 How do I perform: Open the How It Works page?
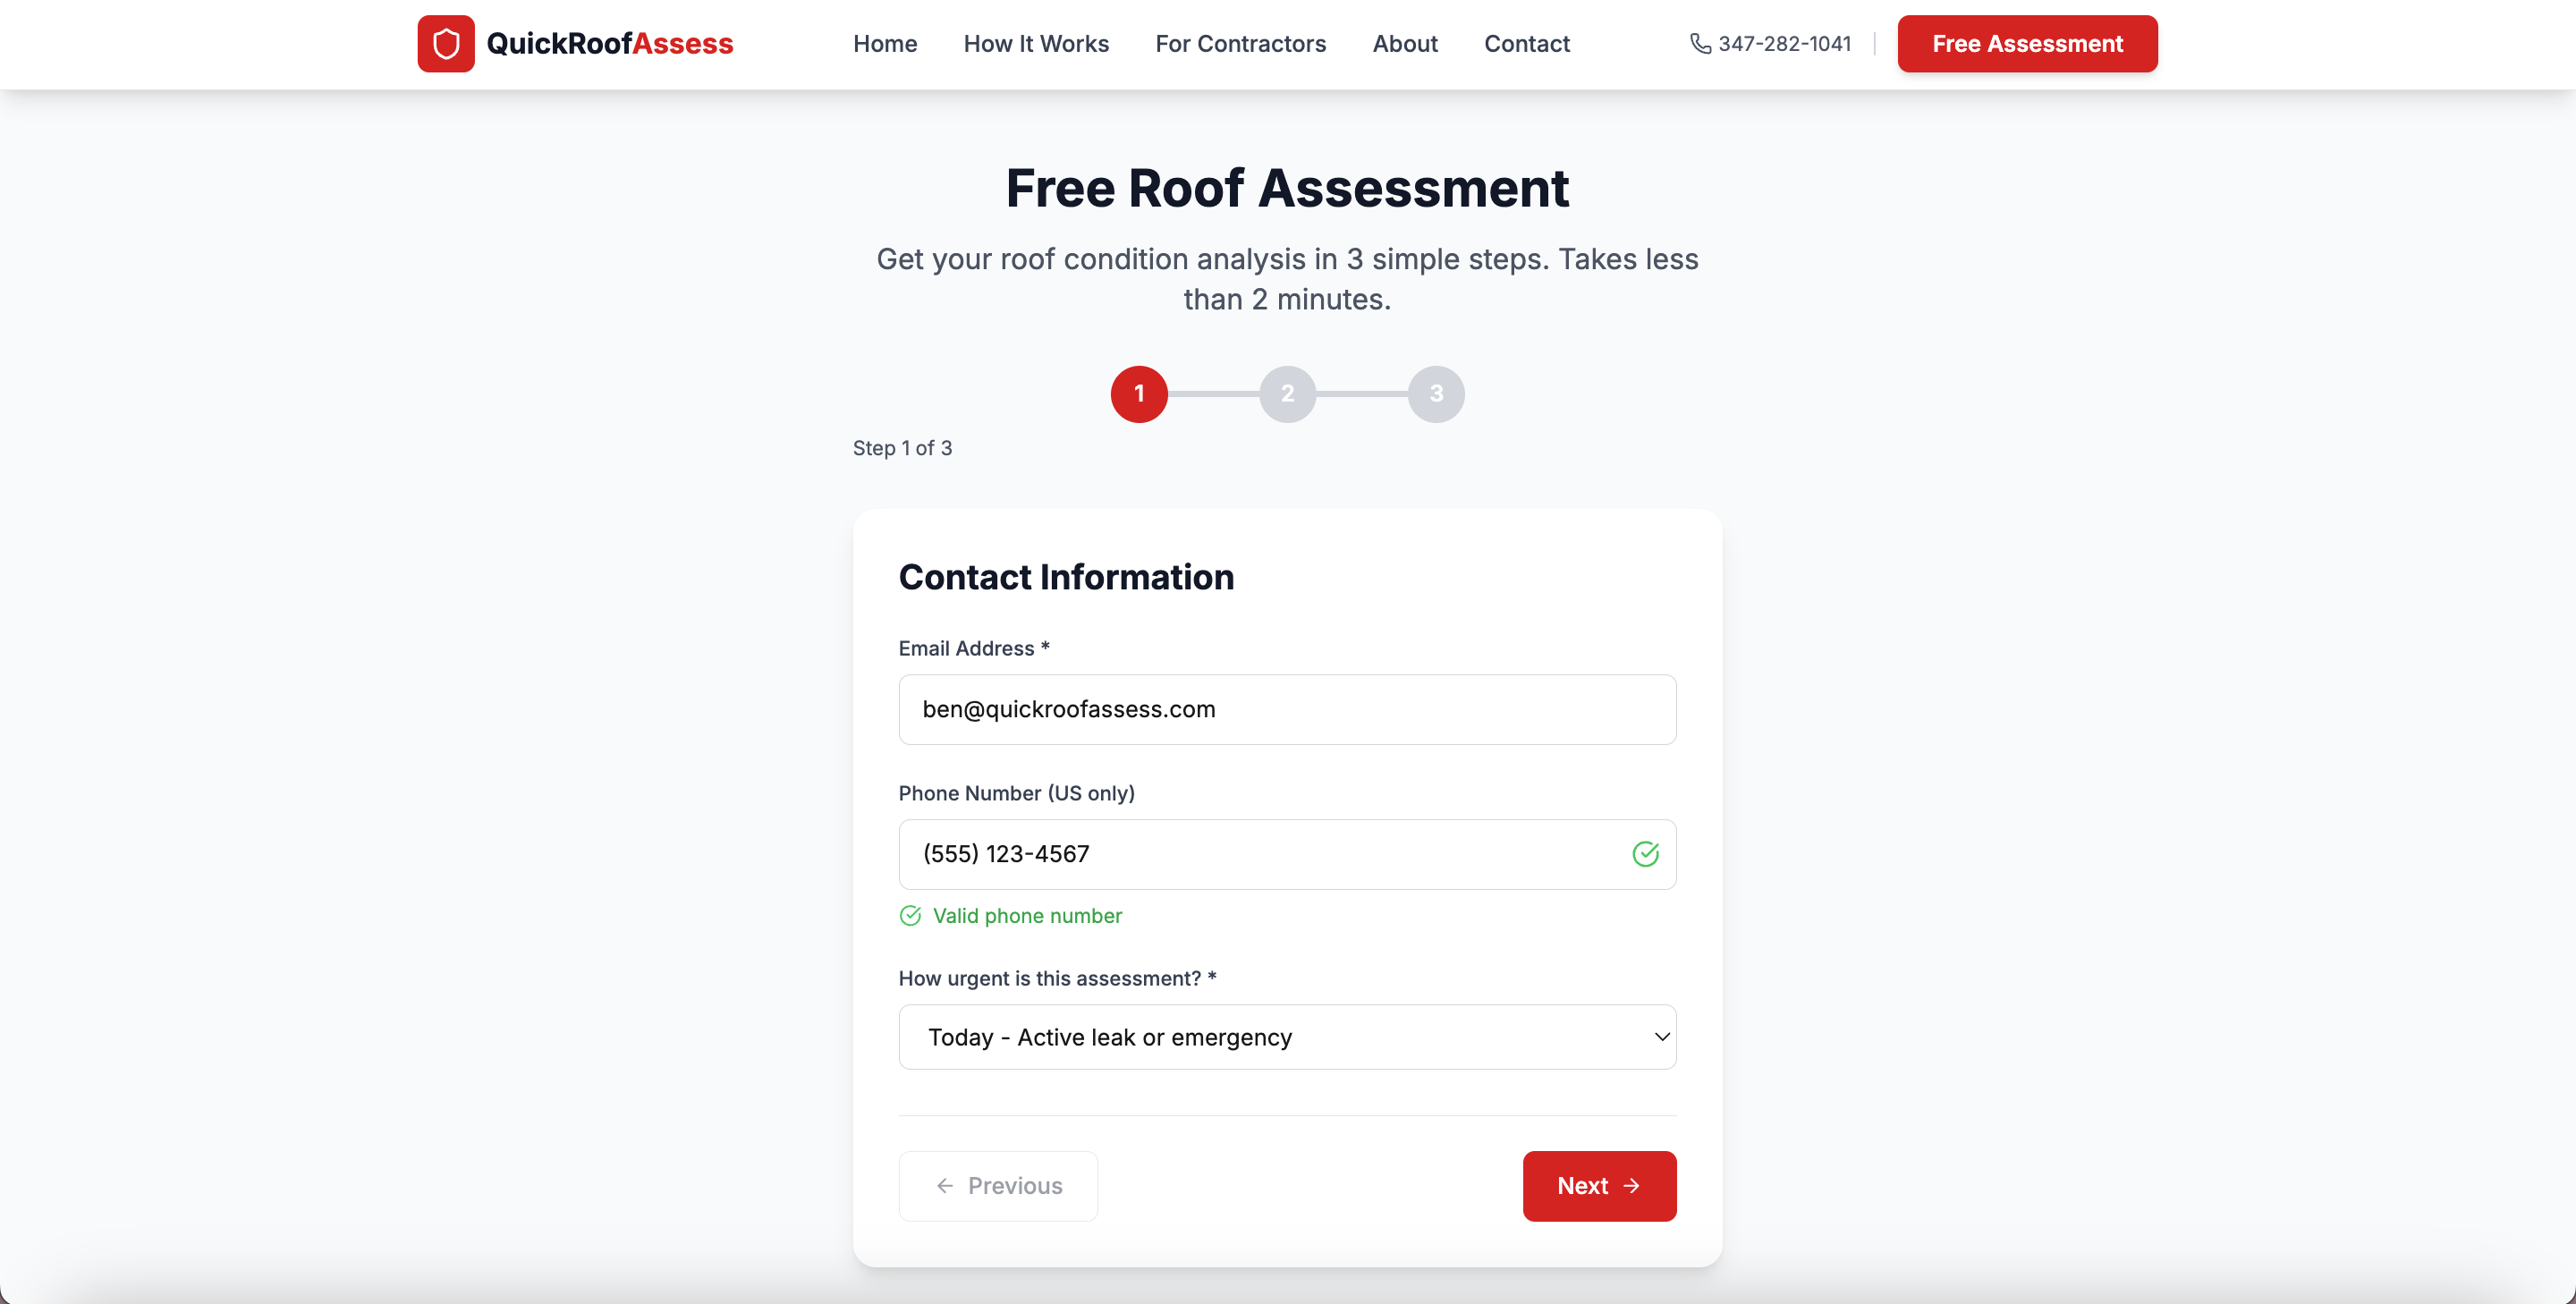point(1036,44)
